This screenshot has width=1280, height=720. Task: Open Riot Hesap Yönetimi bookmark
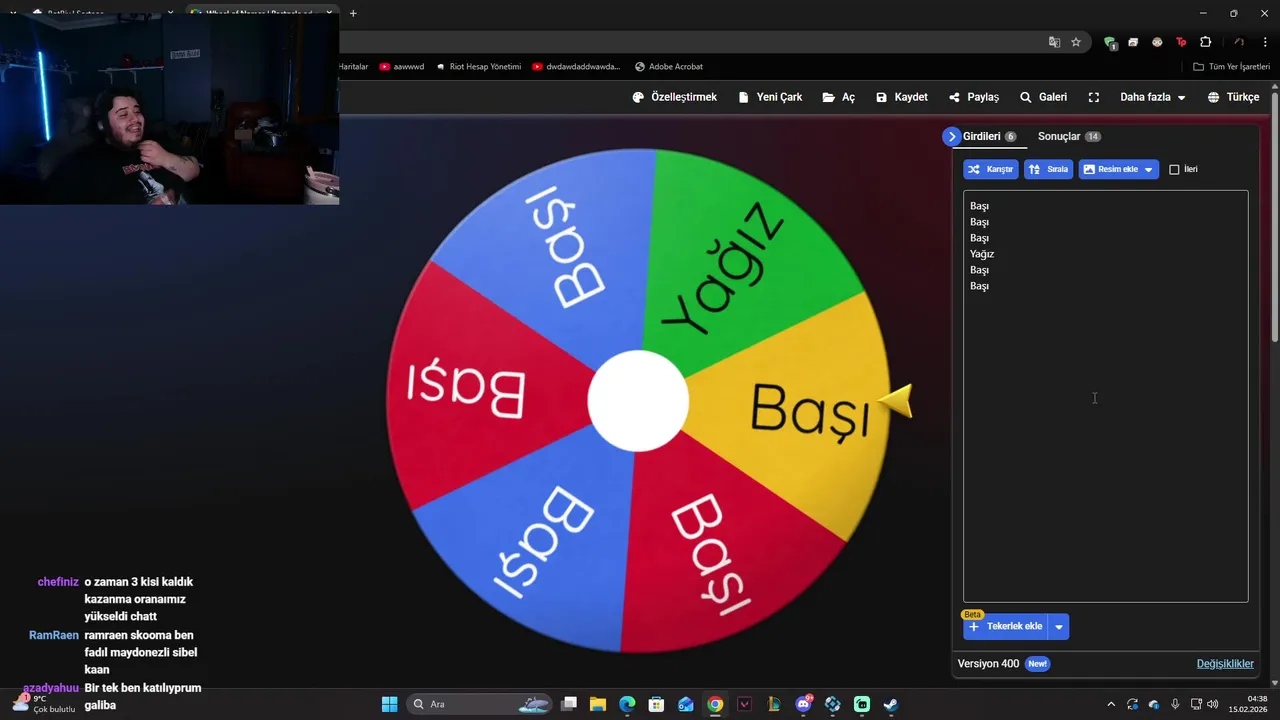click(478, 67)
